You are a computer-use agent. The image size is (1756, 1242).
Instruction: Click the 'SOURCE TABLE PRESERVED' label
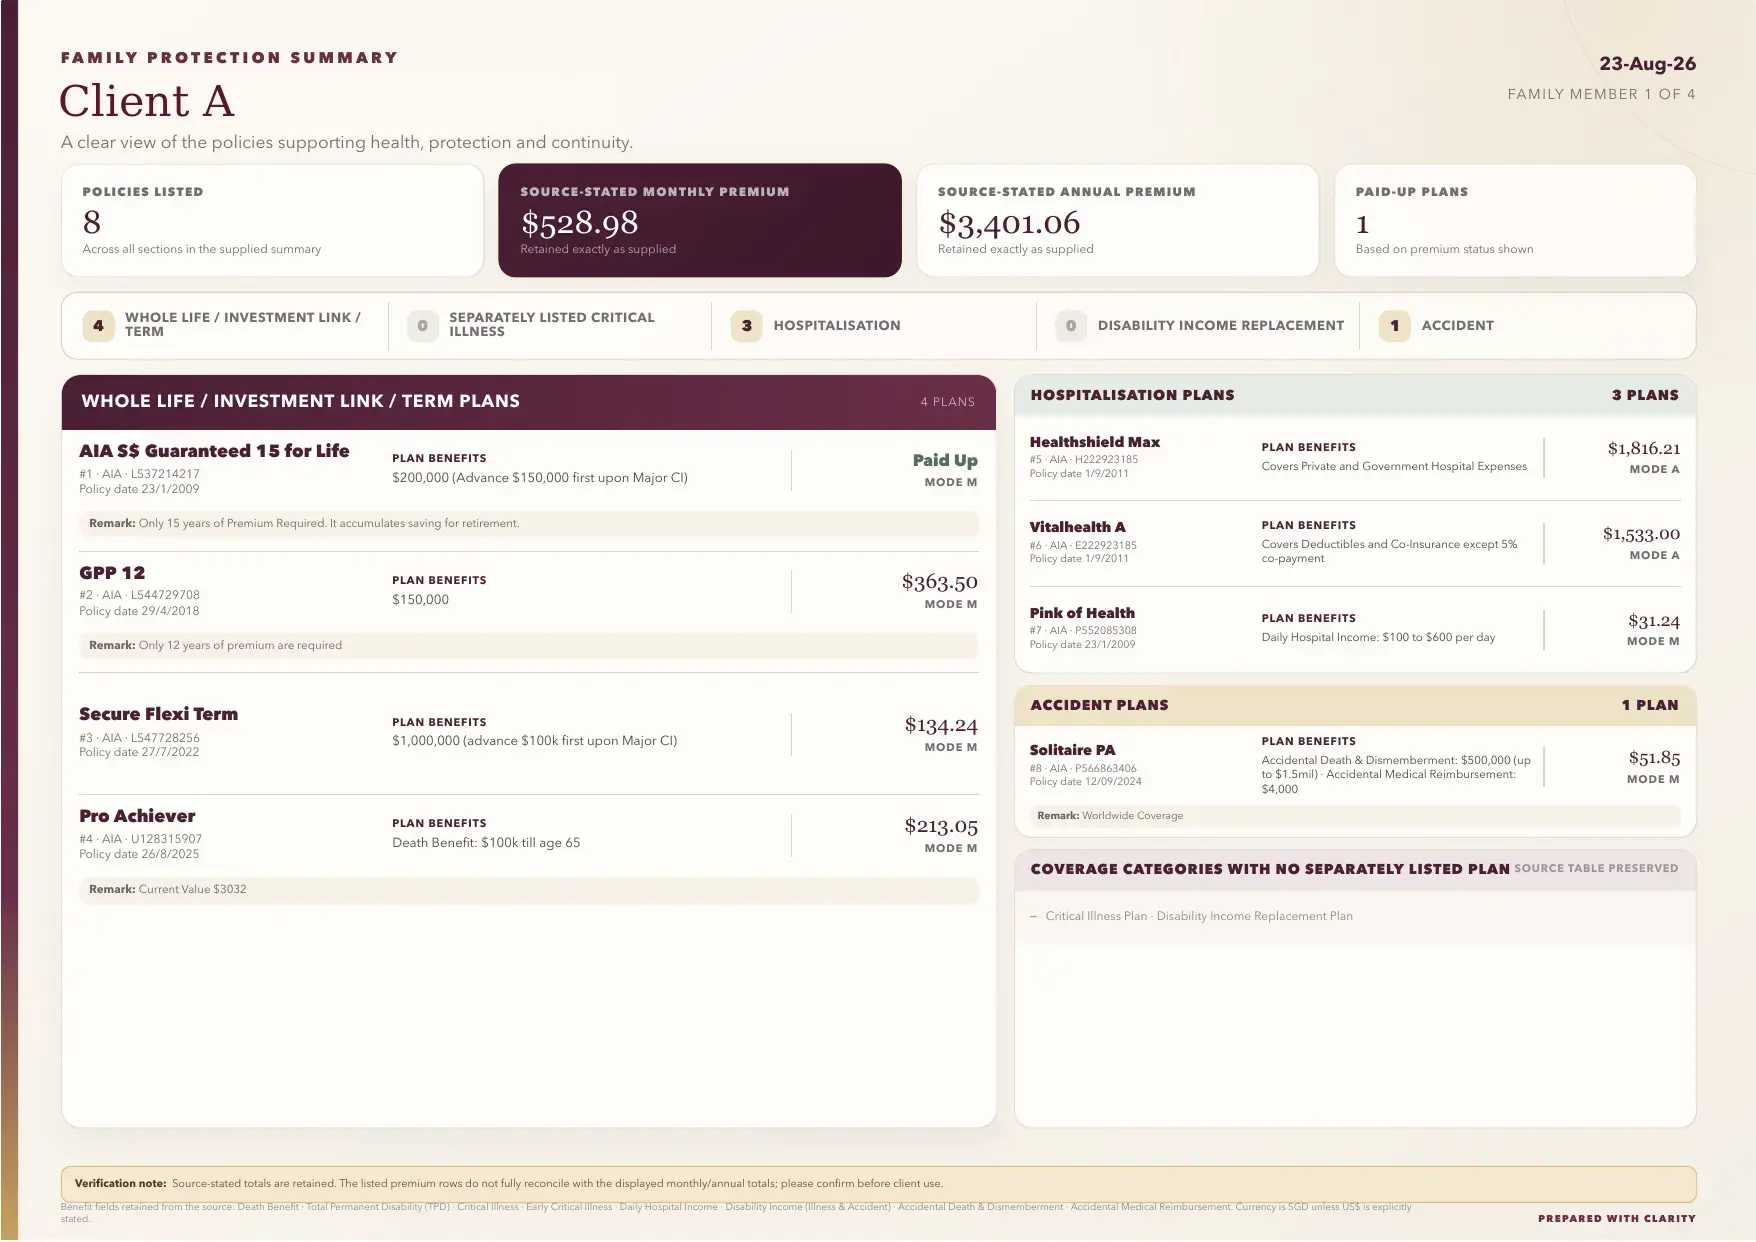pyautogui.click(x=1596, y=869)
